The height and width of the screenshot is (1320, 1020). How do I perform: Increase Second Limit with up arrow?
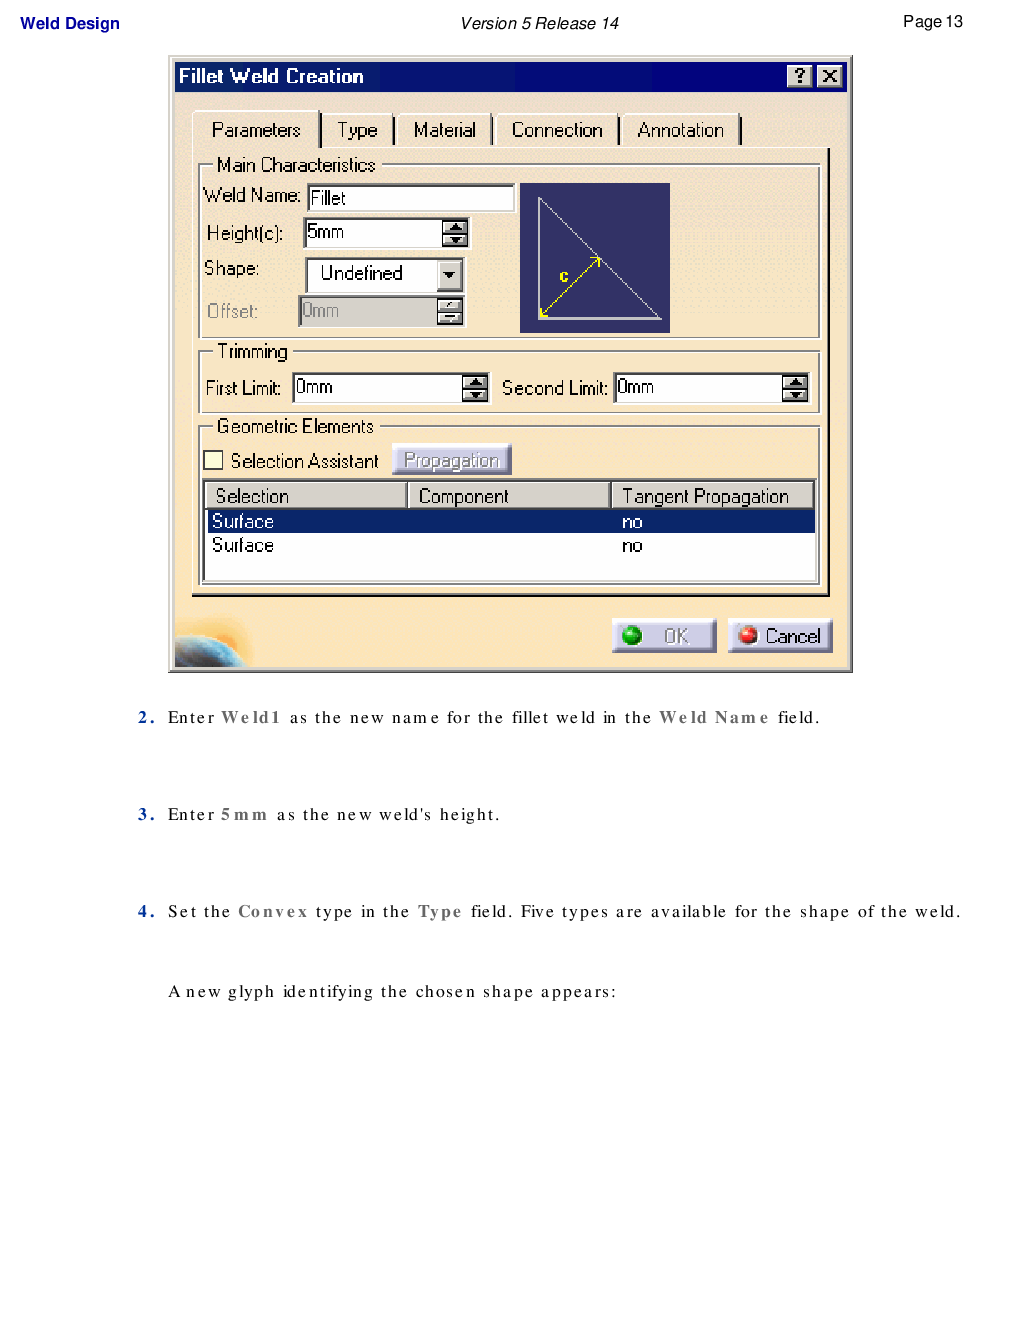click(x=795, y=382)
